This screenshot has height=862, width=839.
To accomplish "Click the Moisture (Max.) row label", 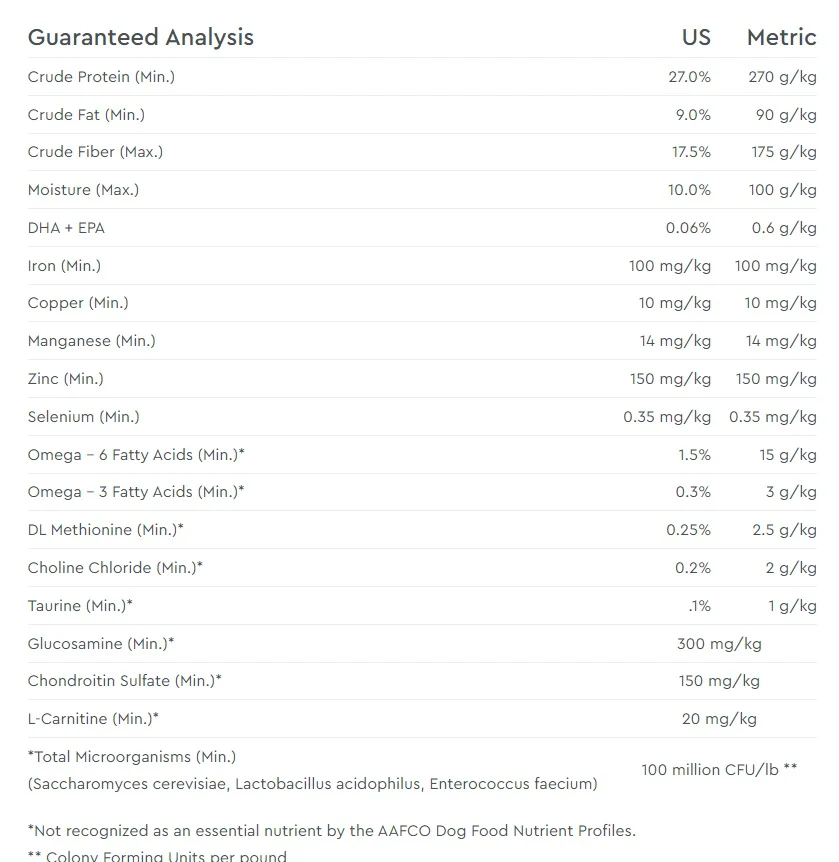I will point(84,190).
